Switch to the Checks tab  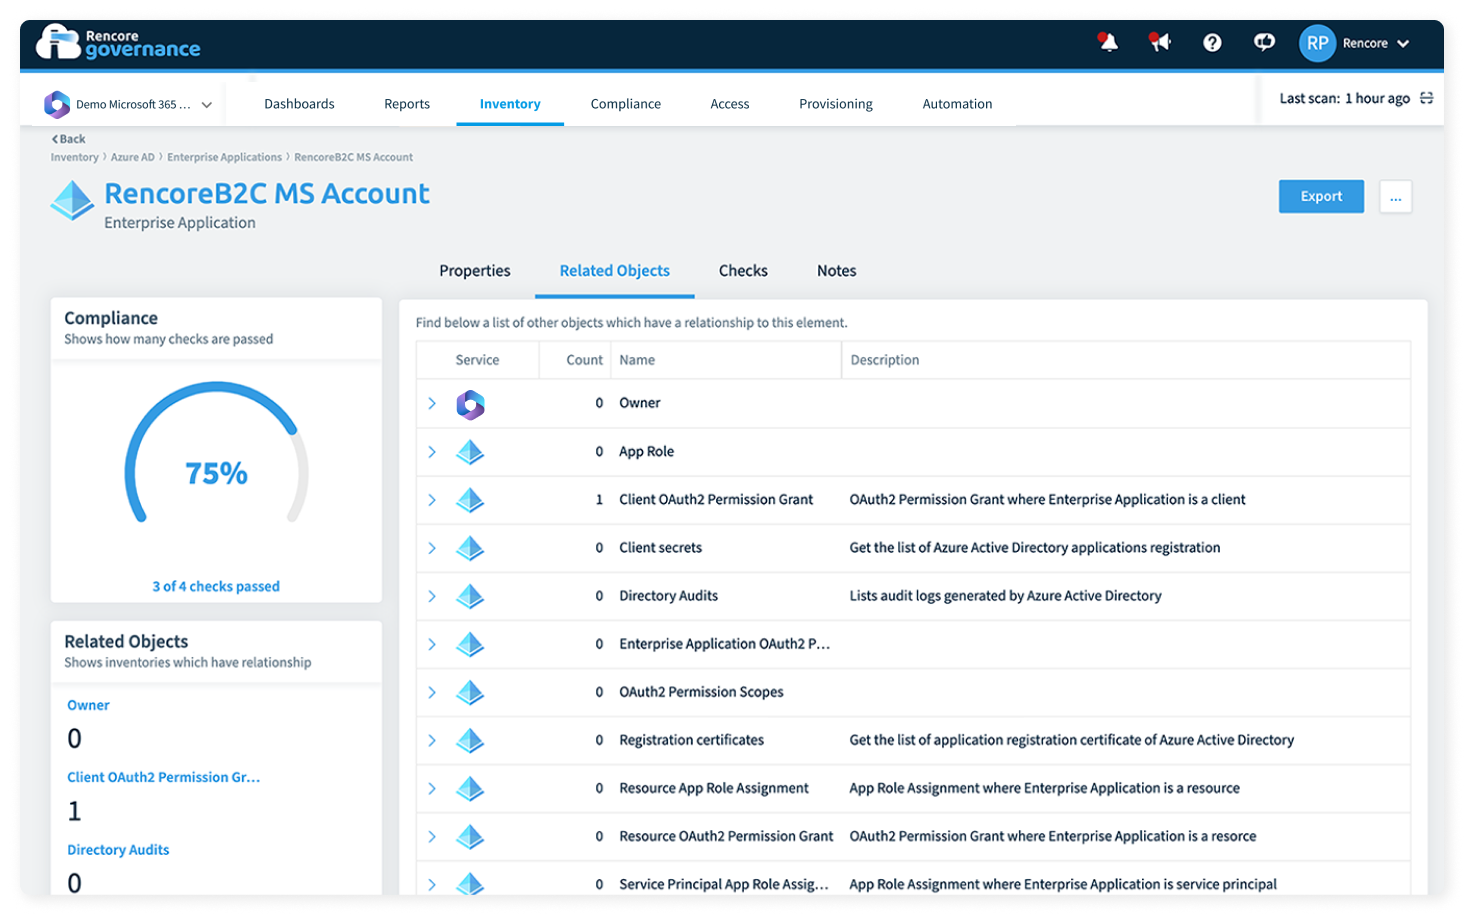click(x=743, y=271)
